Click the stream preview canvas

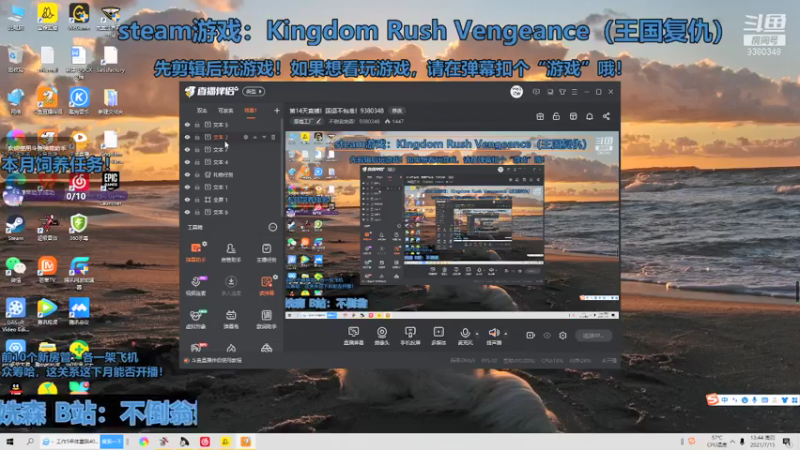452,226
